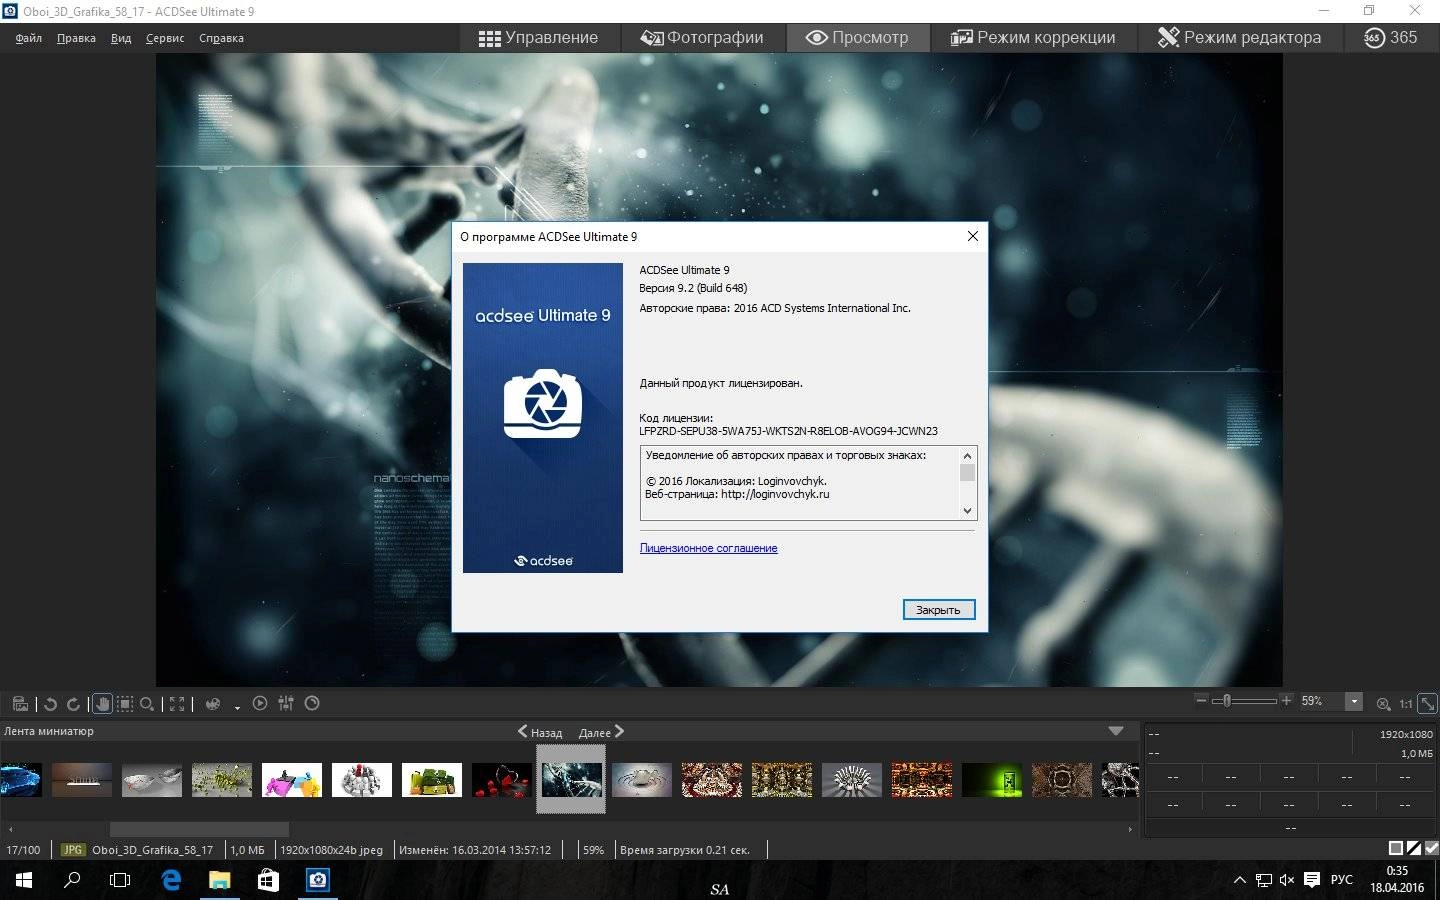Screen dimensions: 1440x900
Task: Open the Файл menu
Action: point(28,38)
